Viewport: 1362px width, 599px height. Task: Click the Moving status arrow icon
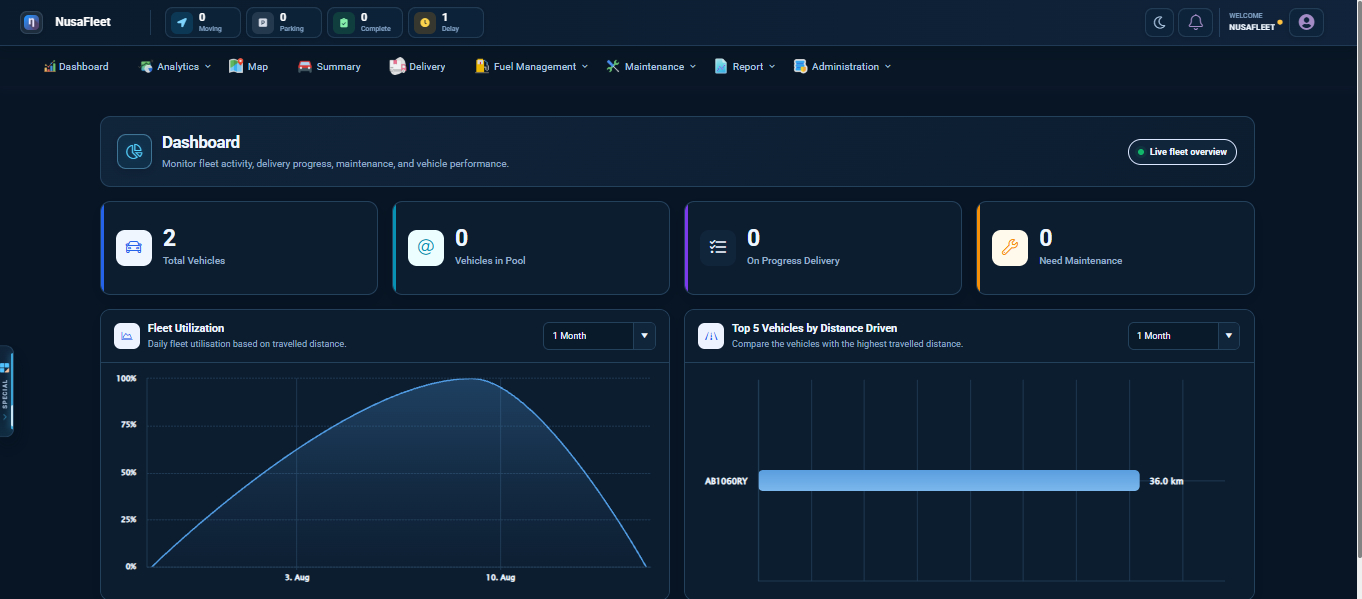pyautogui.click(x=182, y=22)
